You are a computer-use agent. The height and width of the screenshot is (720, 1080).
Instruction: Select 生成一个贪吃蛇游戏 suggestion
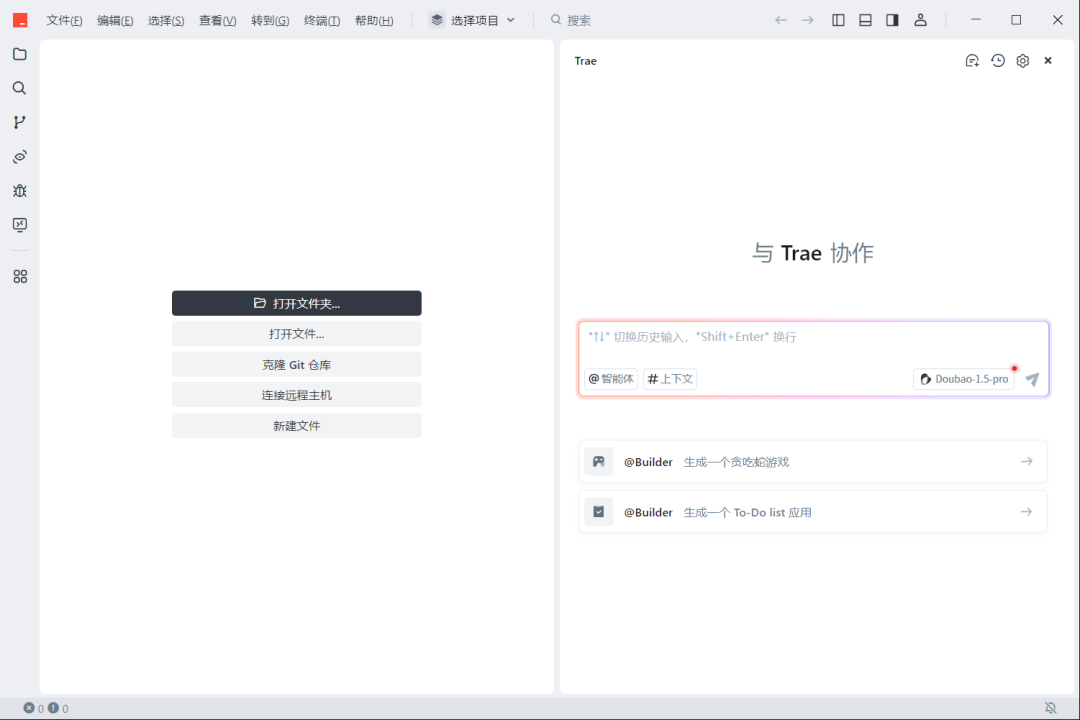(x=813, y=462)
